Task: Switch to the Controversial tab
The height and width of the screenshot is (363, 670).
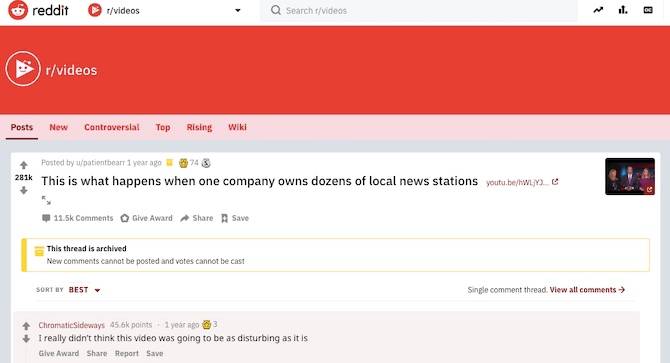Action: [x=112, y=127]
